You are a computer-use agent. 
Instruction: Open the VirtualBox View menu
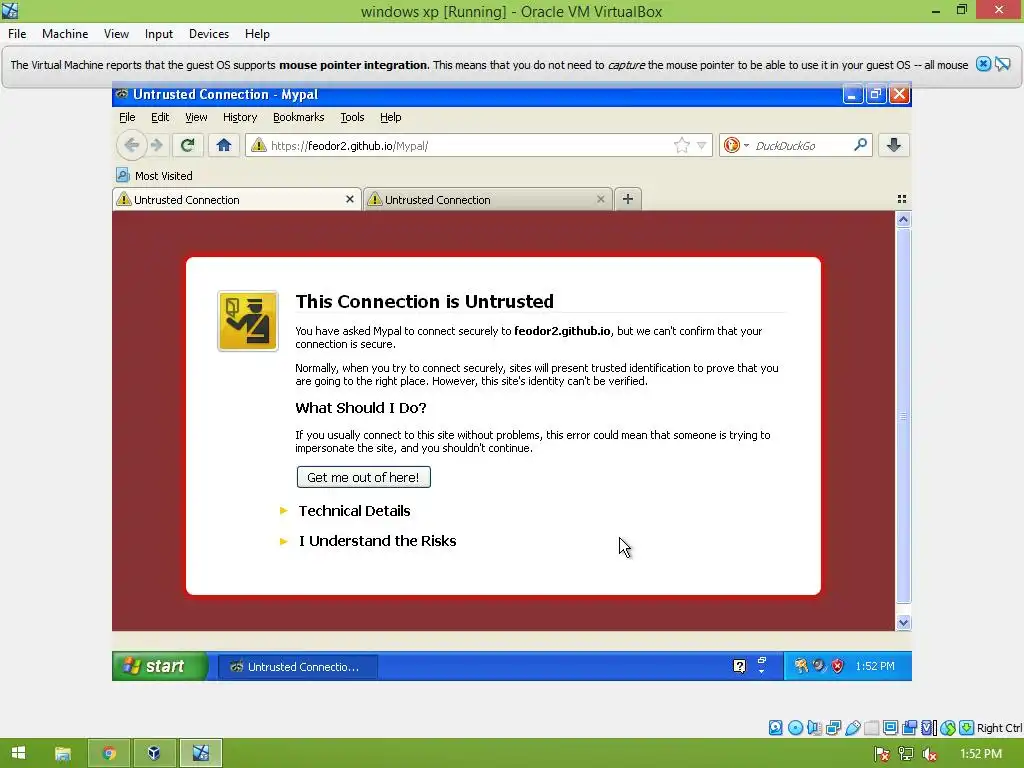116,34
